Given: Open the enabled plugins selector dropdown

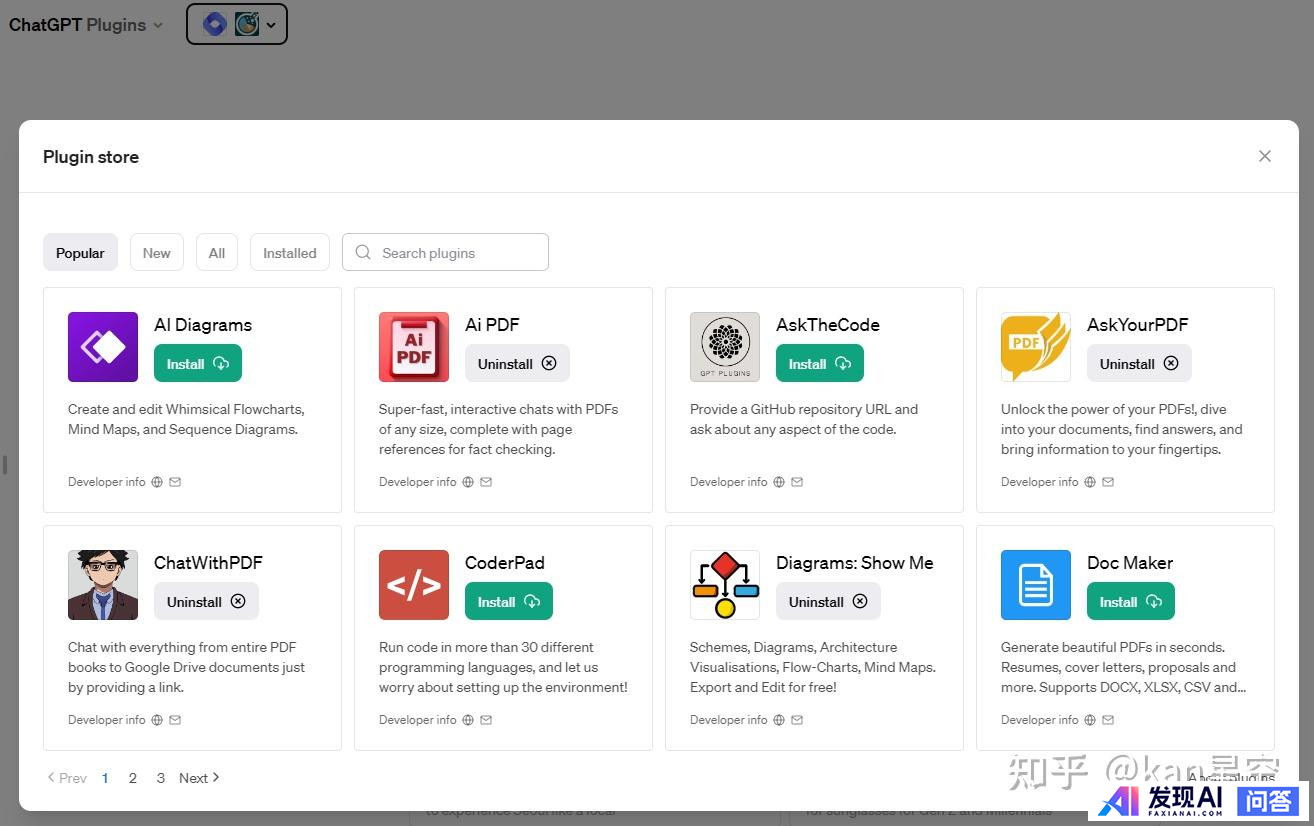Looking at the screenshot, I should pyautogui.click(x=237, y=24).
